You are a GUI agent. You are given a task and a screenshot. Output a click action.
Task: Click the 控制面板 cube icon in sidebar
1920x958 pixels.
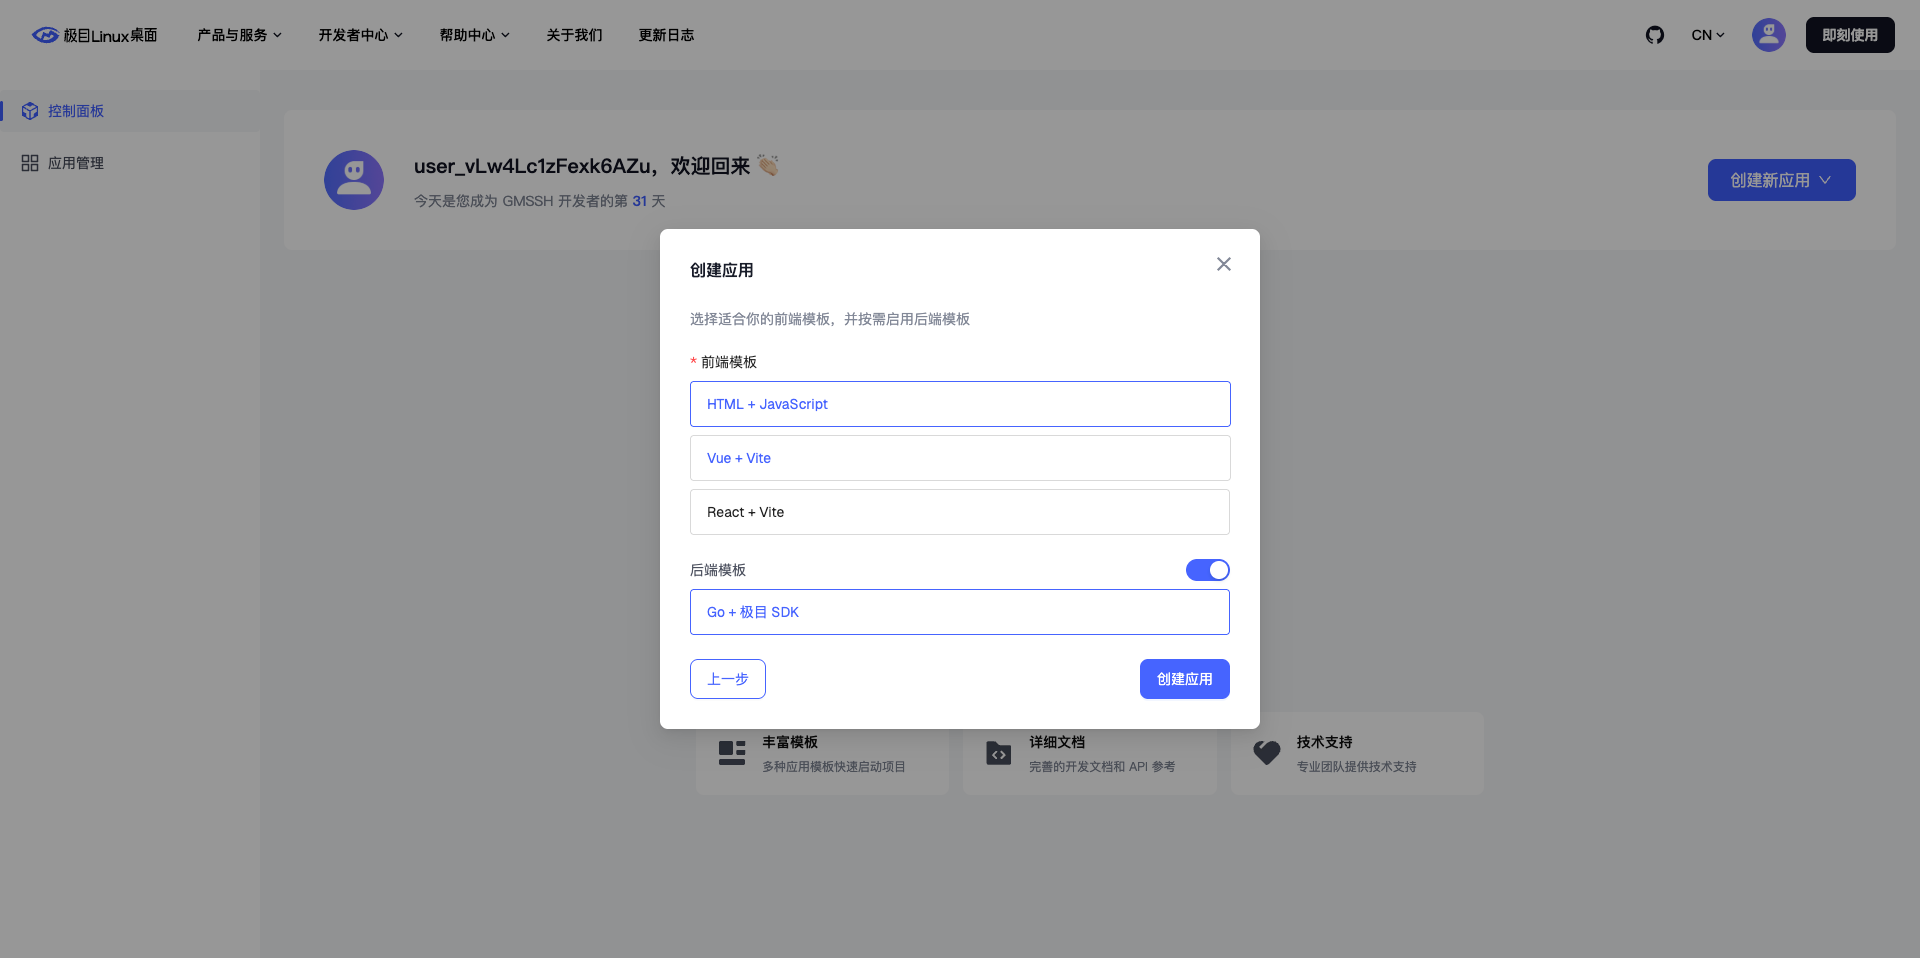[x=30, y=111]
